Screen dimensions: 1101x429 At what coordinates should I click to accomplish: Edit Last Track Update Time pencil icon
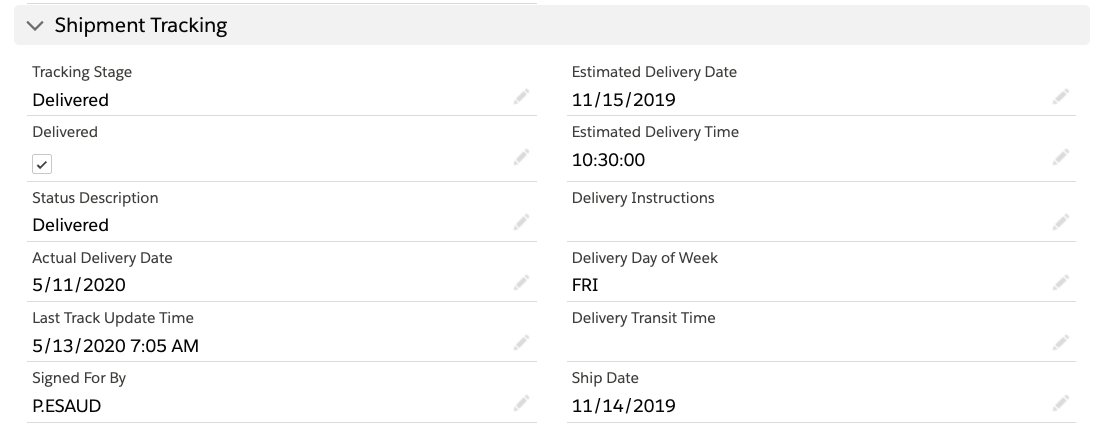(x=521, y=343)
